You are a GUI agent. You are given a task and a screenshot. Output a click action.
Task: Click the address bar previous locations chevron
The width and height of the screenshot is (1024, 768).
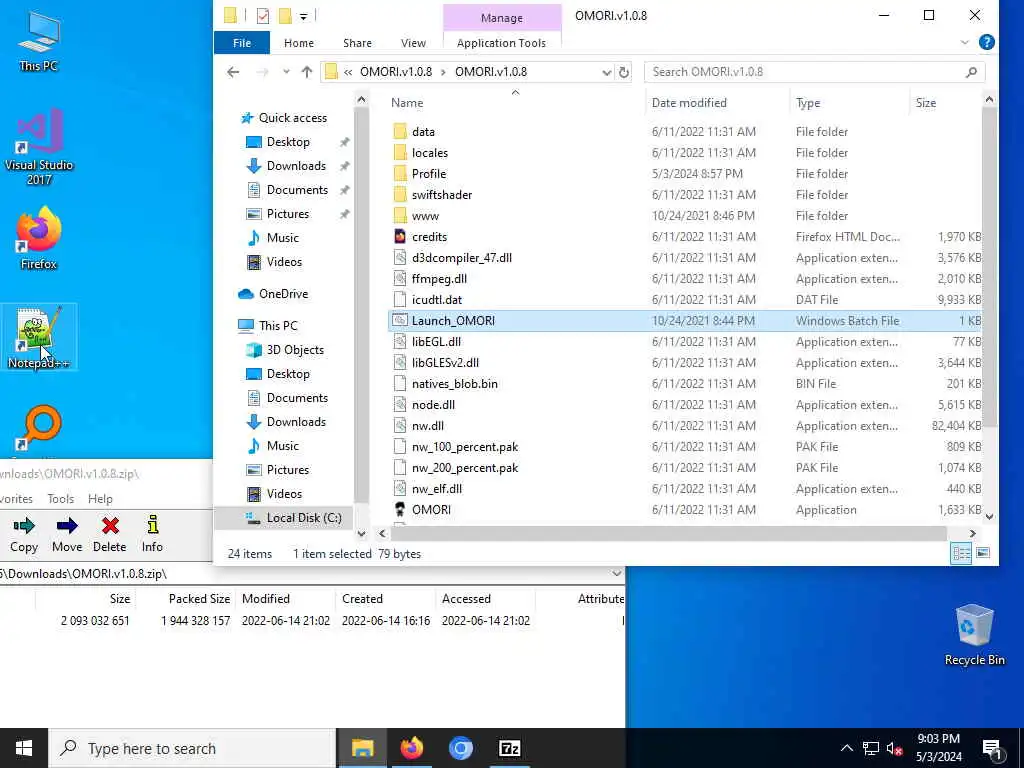(x=348, y=72)
